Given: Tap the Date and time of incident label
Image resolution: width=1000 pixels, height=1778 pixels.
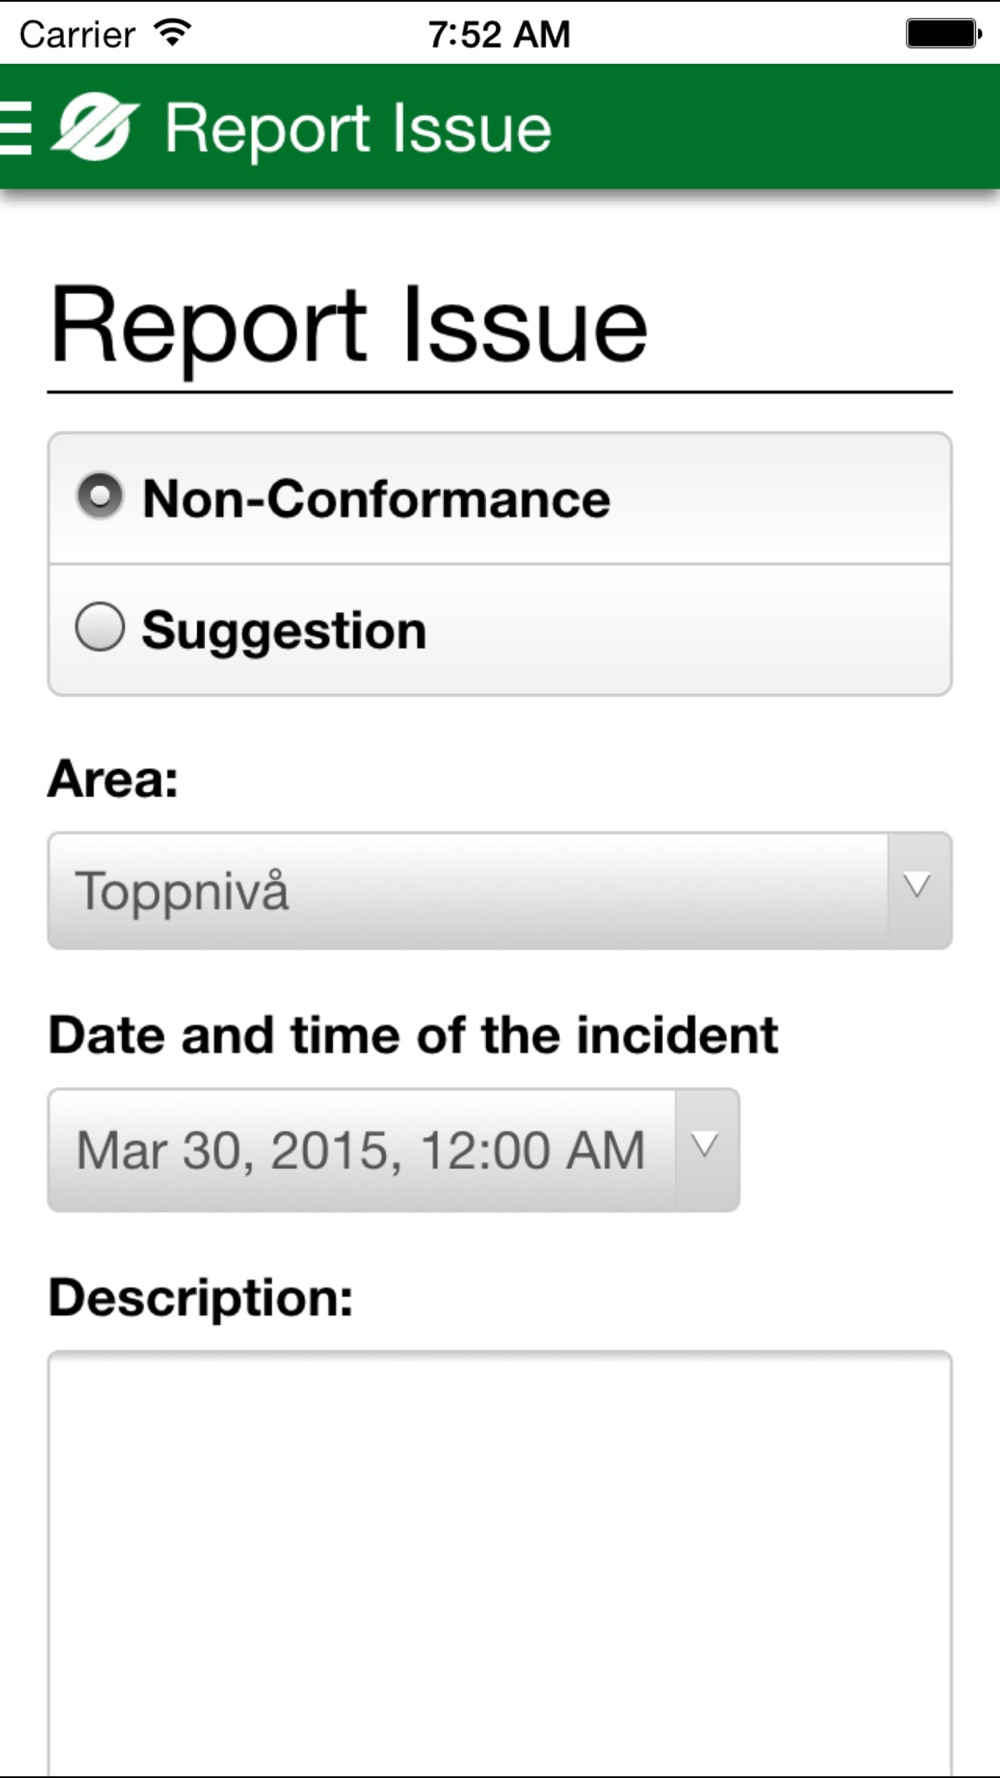Looking at the screenshot, I should pos(413,1035).
